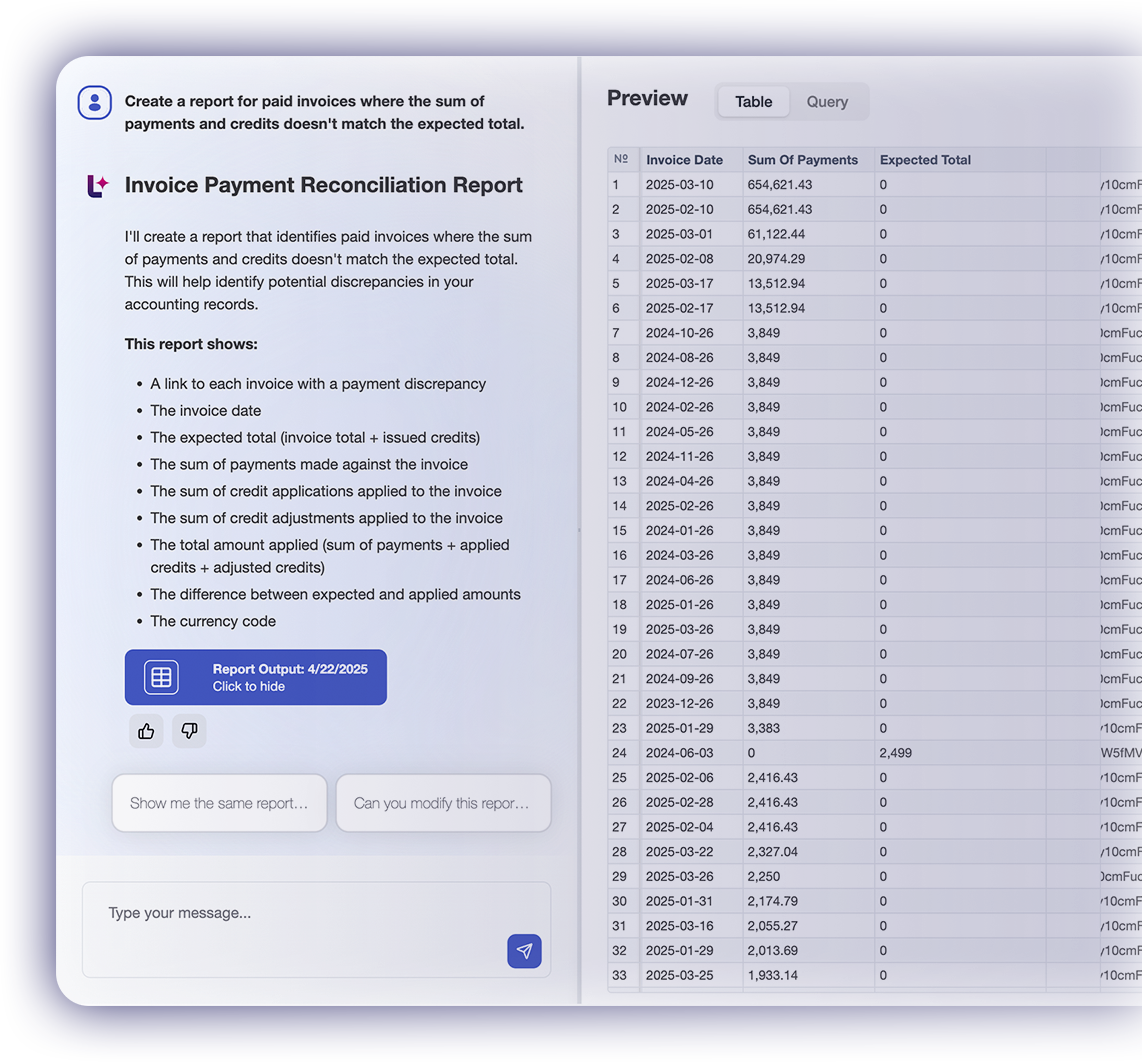Choose the 'Can you modify this report' suggestion
1142x1062 pixels.
coord(443,803)
